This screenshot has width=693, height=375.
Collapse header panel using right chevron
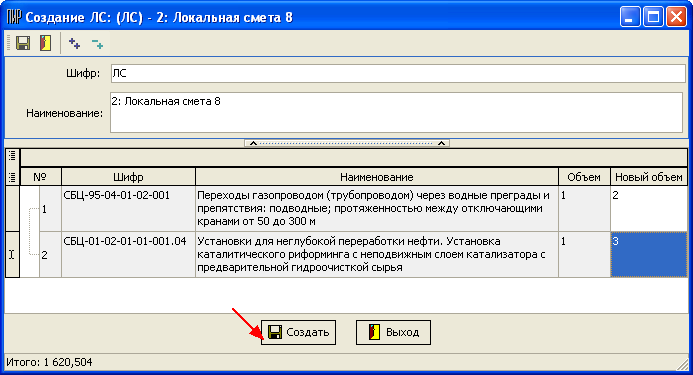(441, 143)
